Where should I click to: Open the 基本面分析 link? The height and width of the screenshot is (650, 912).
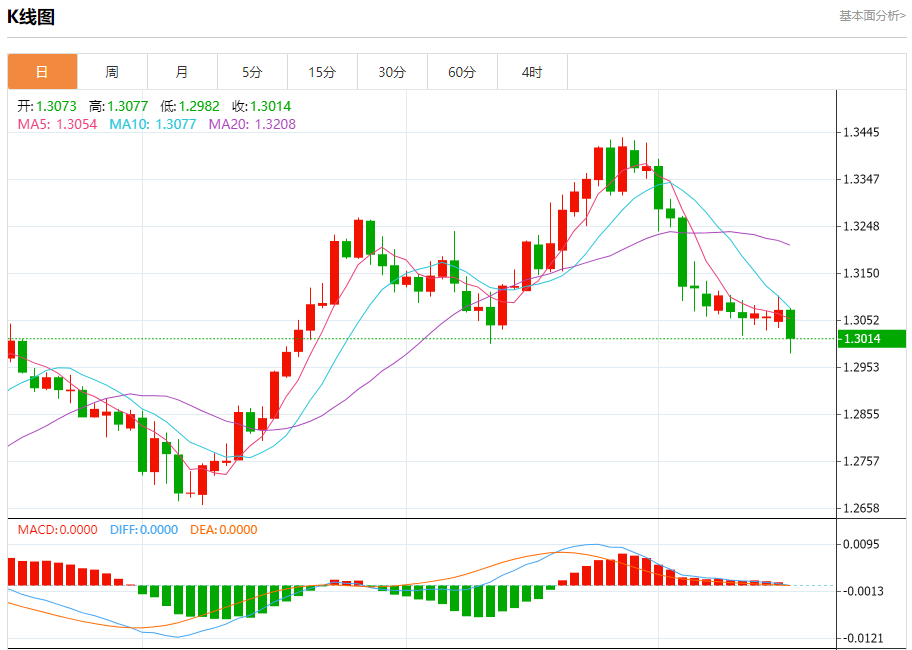coord(872,16)
